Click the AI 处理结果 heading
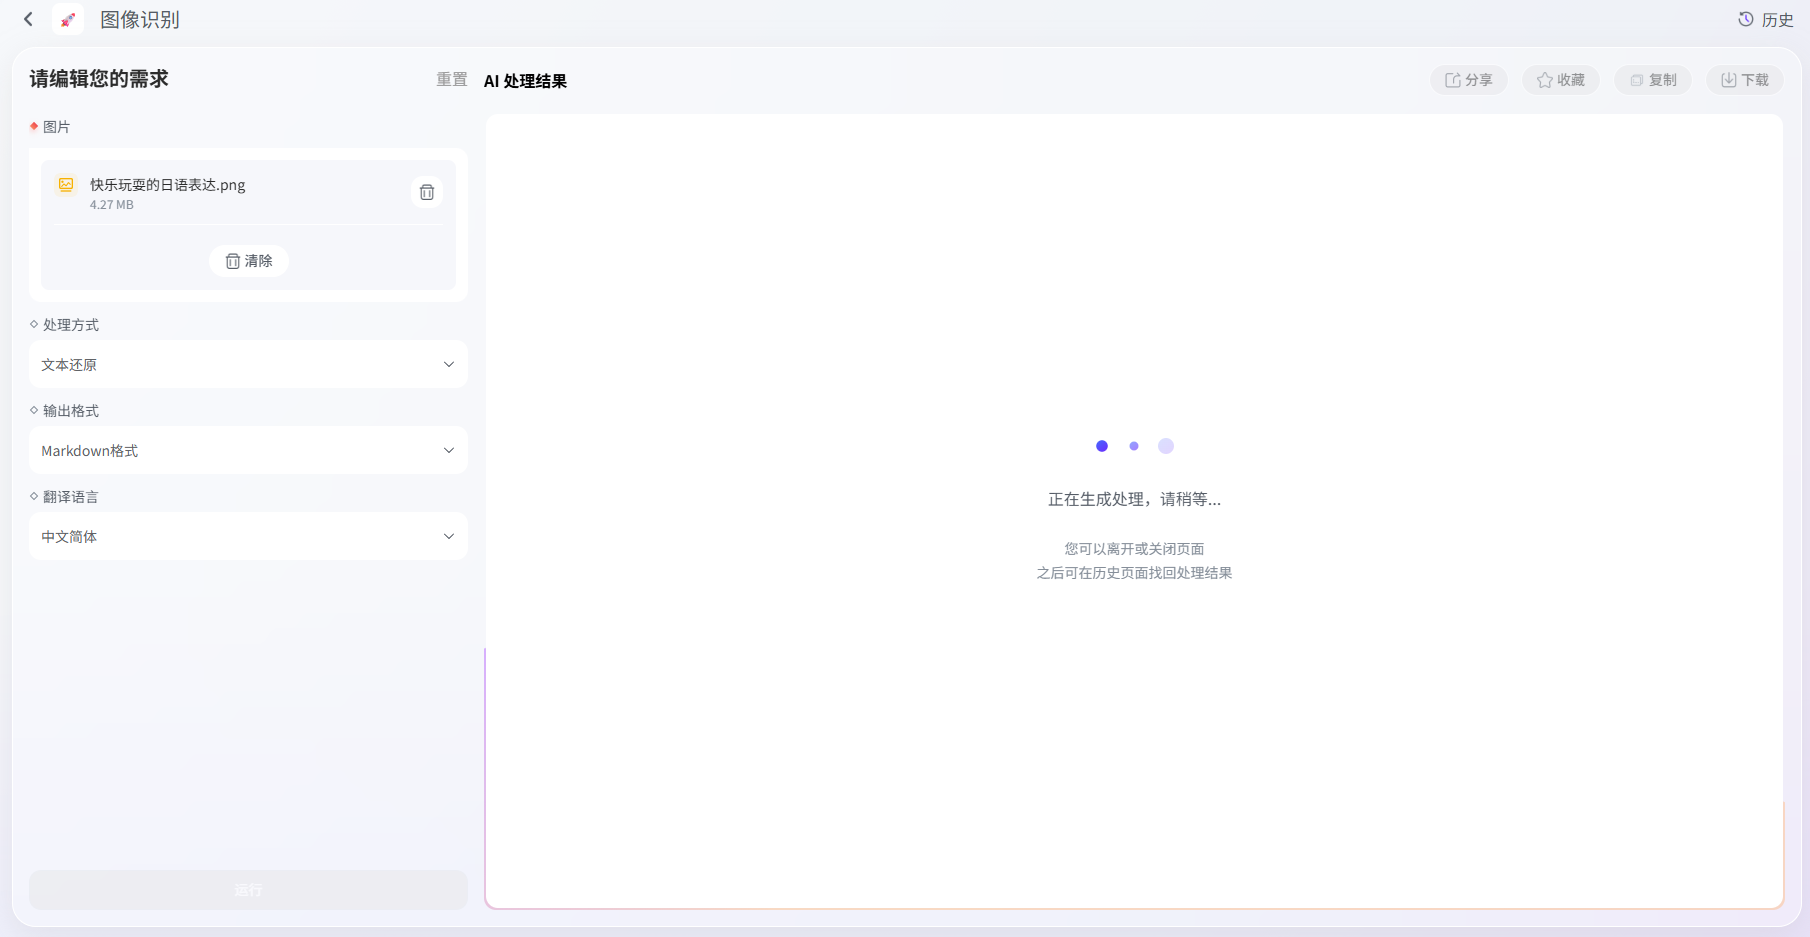The width and height of the screenshot is (1810, 937). 525,81
